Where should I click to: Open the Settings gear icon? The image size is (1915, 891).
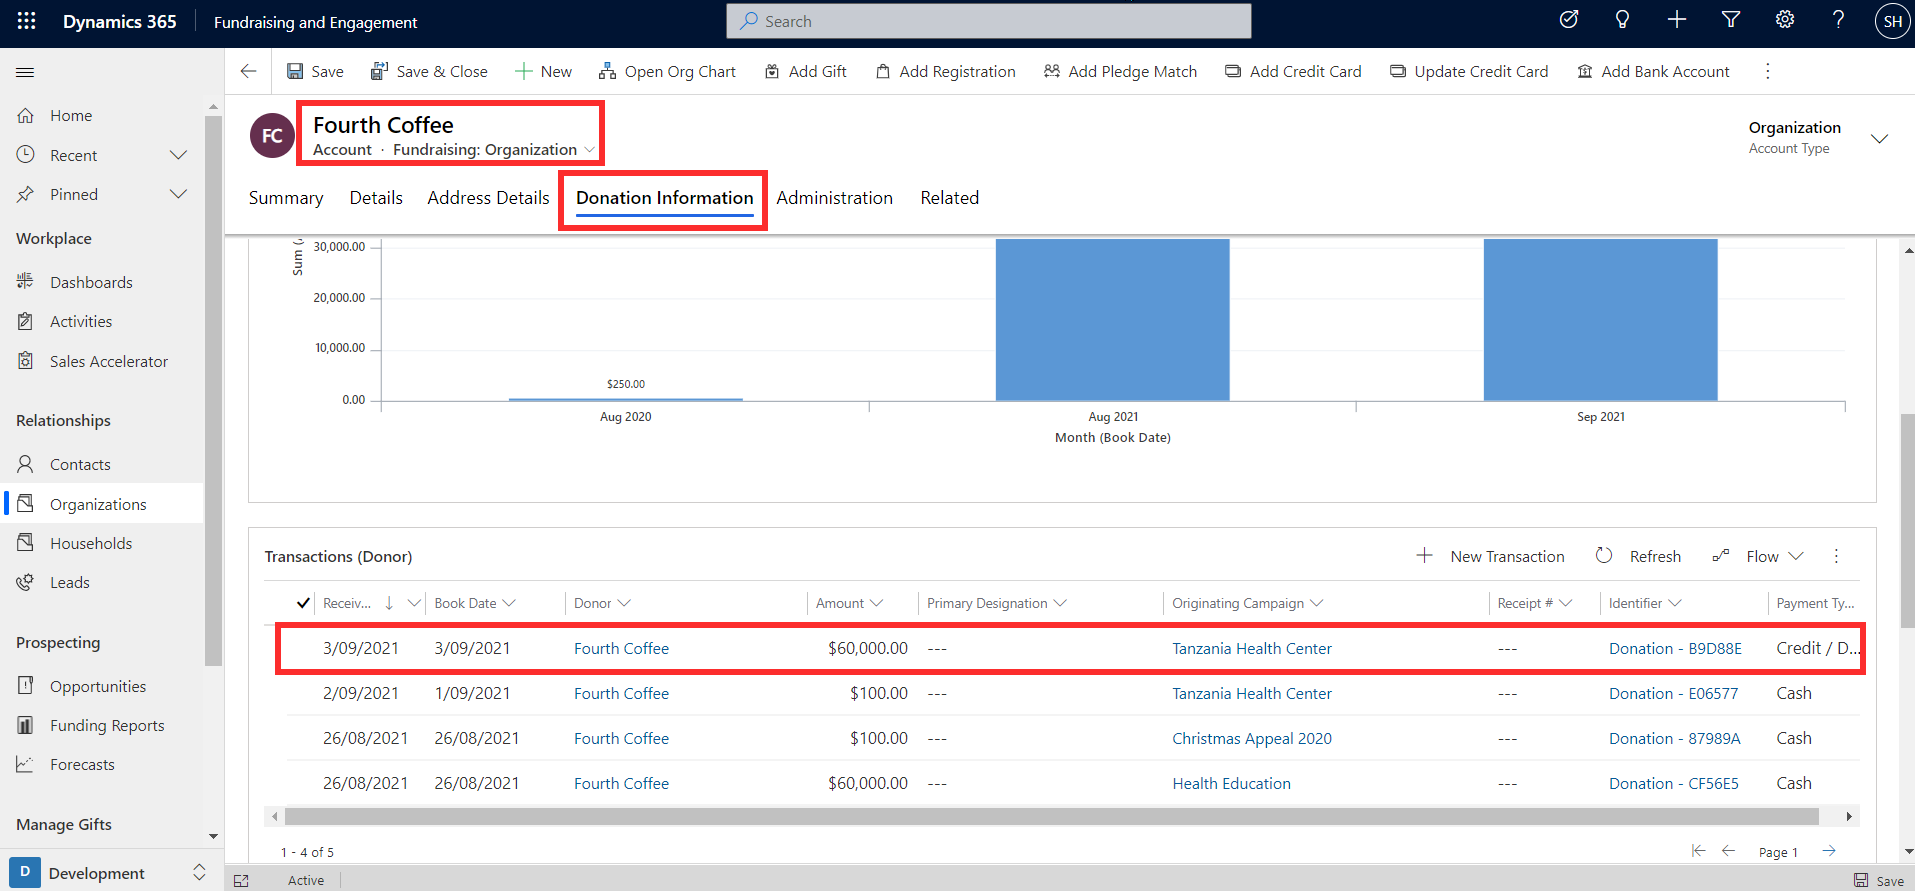coord(1785,20)
